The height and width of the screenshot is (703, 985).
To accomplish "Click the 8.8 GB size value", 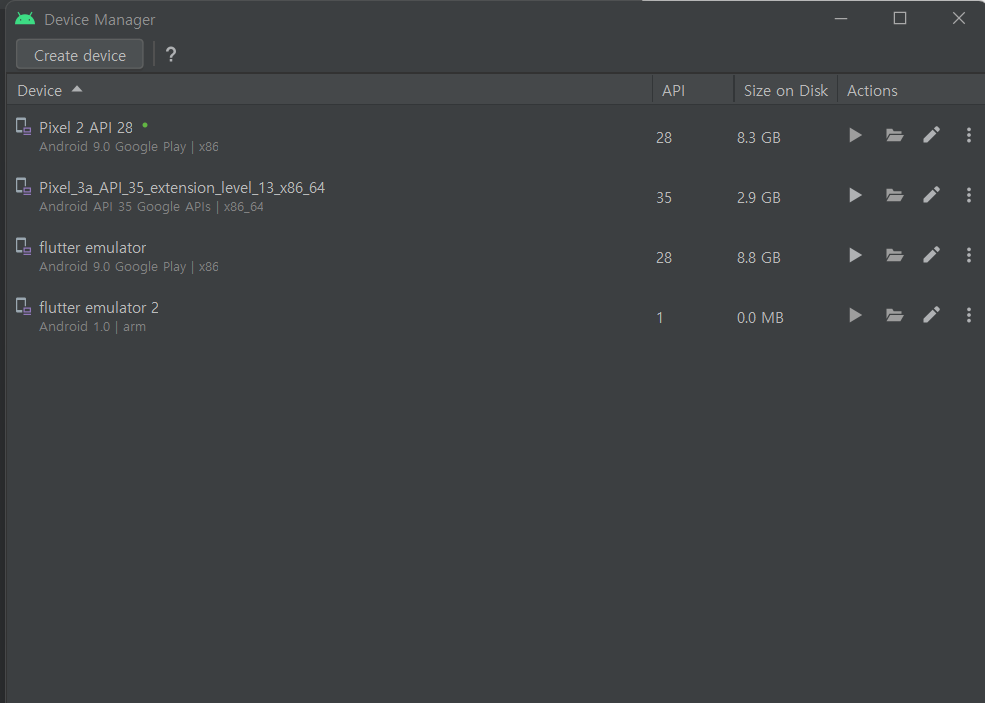I will click(x=759, y=258).
